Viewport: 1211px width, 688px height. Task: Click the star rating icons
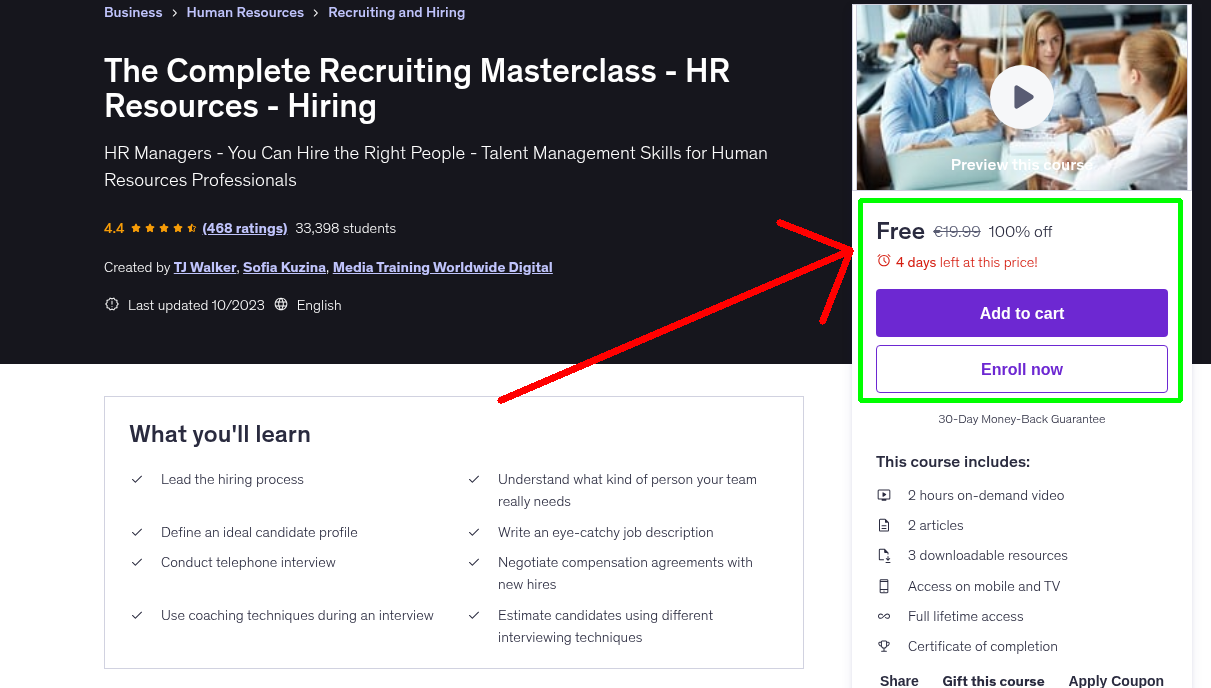pyautogui.click(x=163, y=228)
